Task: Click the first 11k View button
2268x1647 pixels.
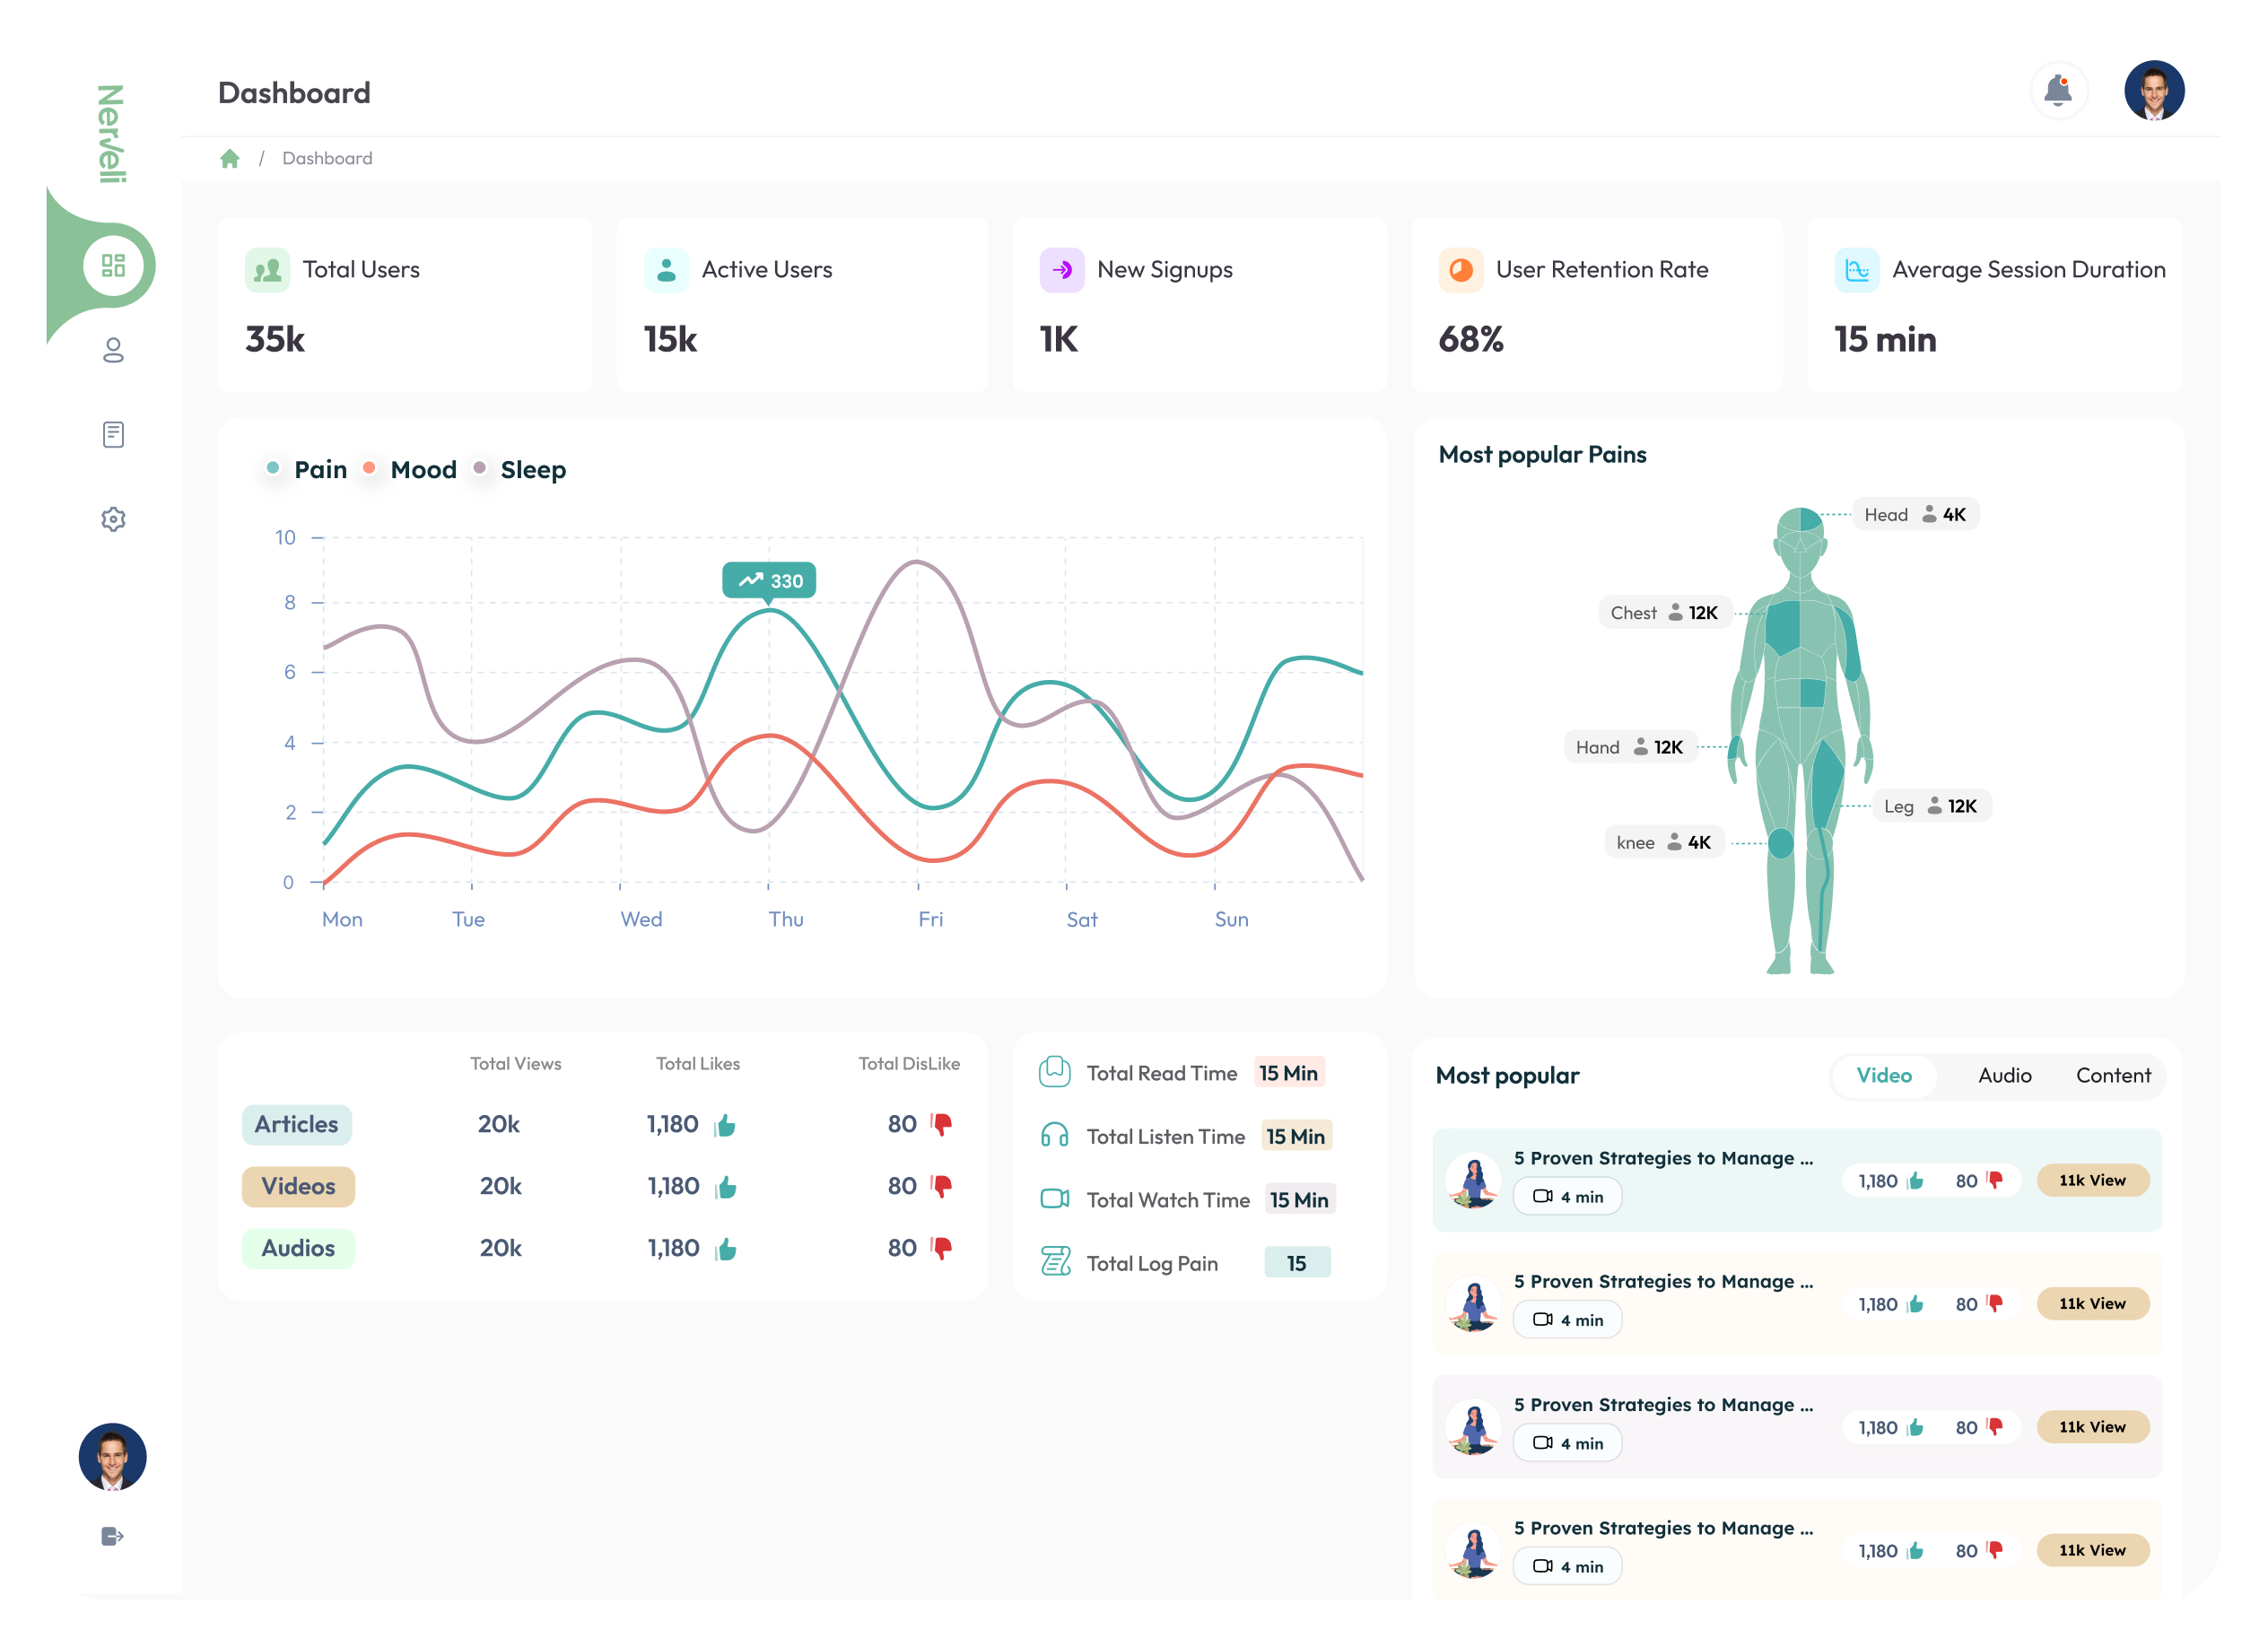Action: [x=2092, y=1180]
